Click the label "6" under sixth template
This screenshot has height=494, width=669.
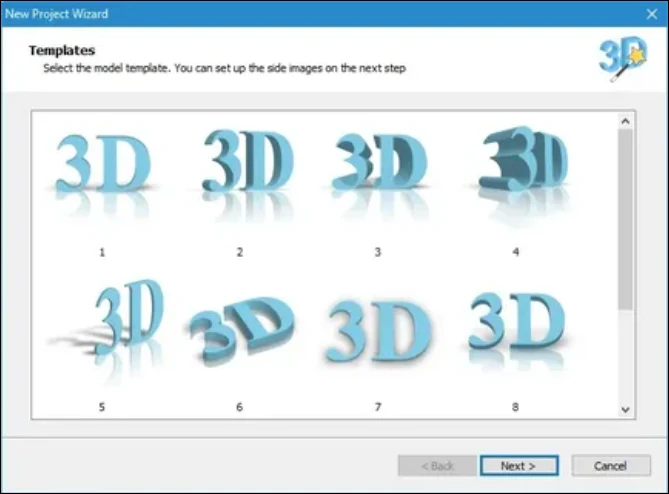point(239,407)
